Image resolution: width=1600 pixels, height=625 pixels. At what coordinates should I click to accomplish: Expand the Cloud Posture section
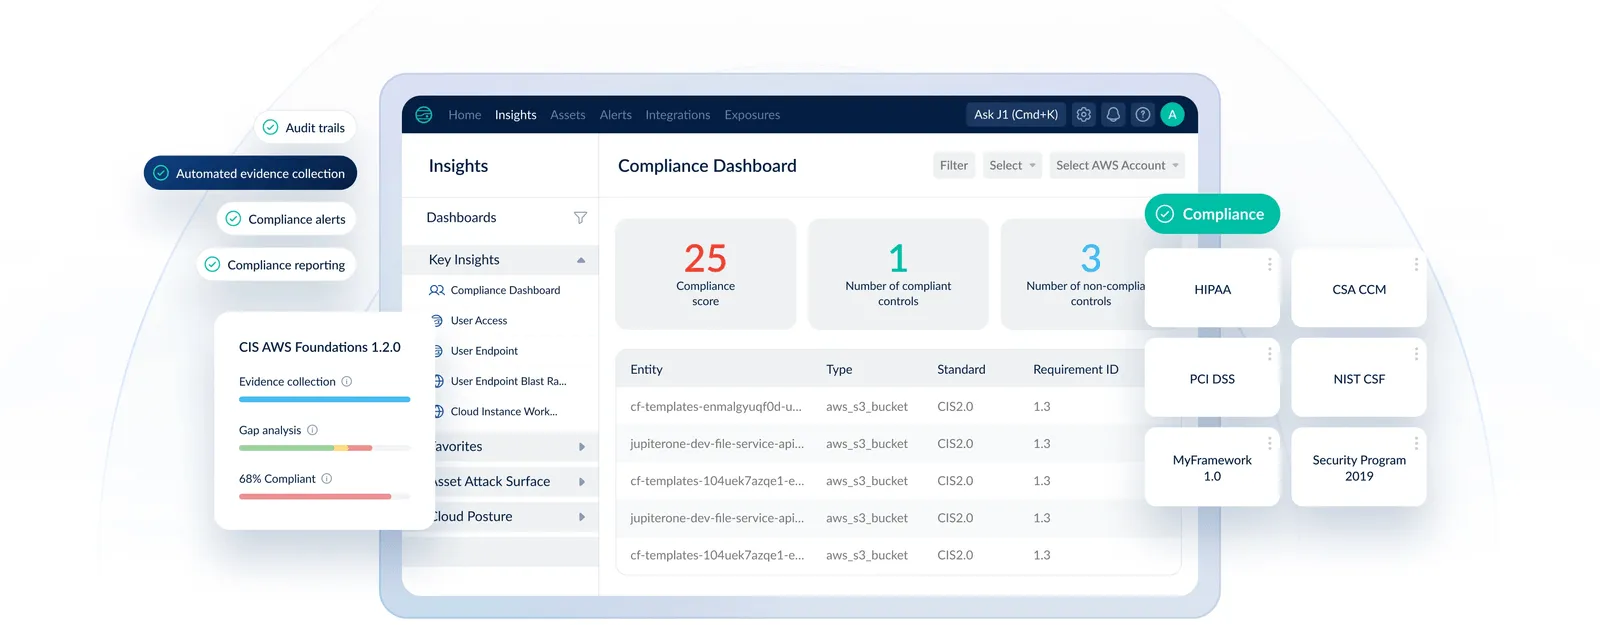[x=581, y=517]
